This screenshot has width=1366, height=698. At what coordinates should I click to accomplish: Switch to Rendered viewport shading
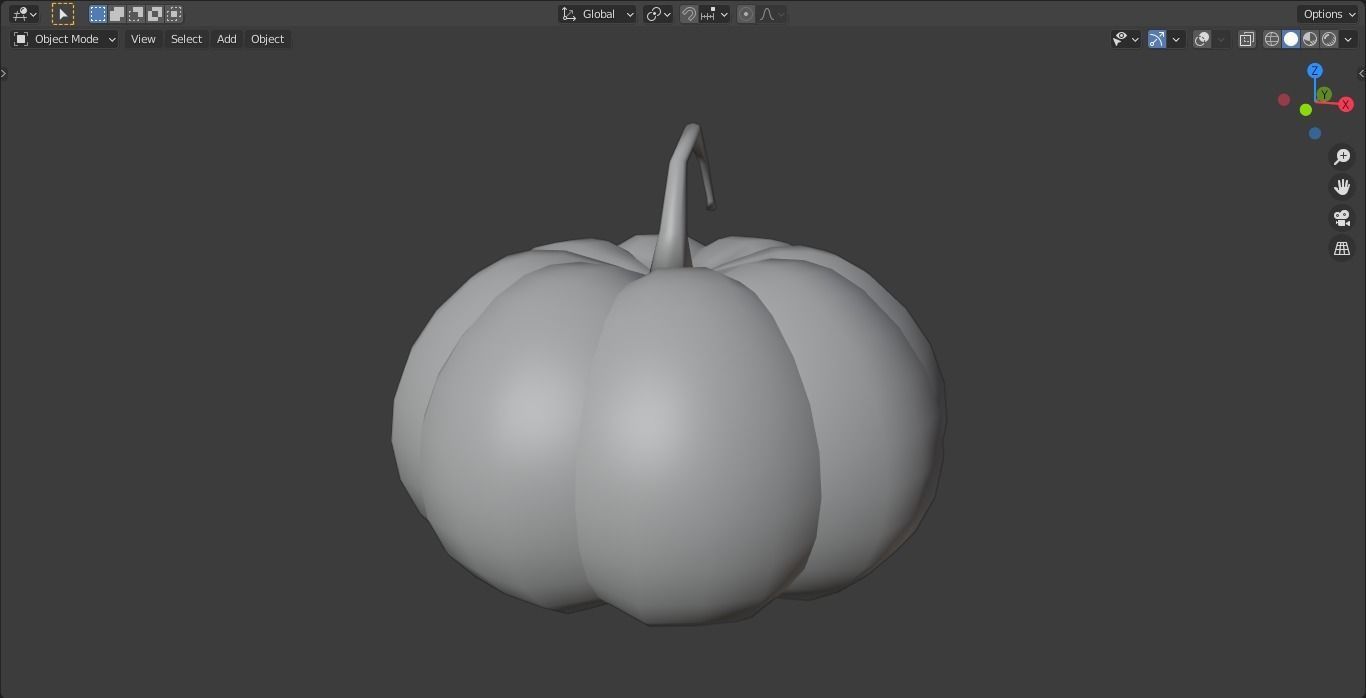tap(1329, 39)
